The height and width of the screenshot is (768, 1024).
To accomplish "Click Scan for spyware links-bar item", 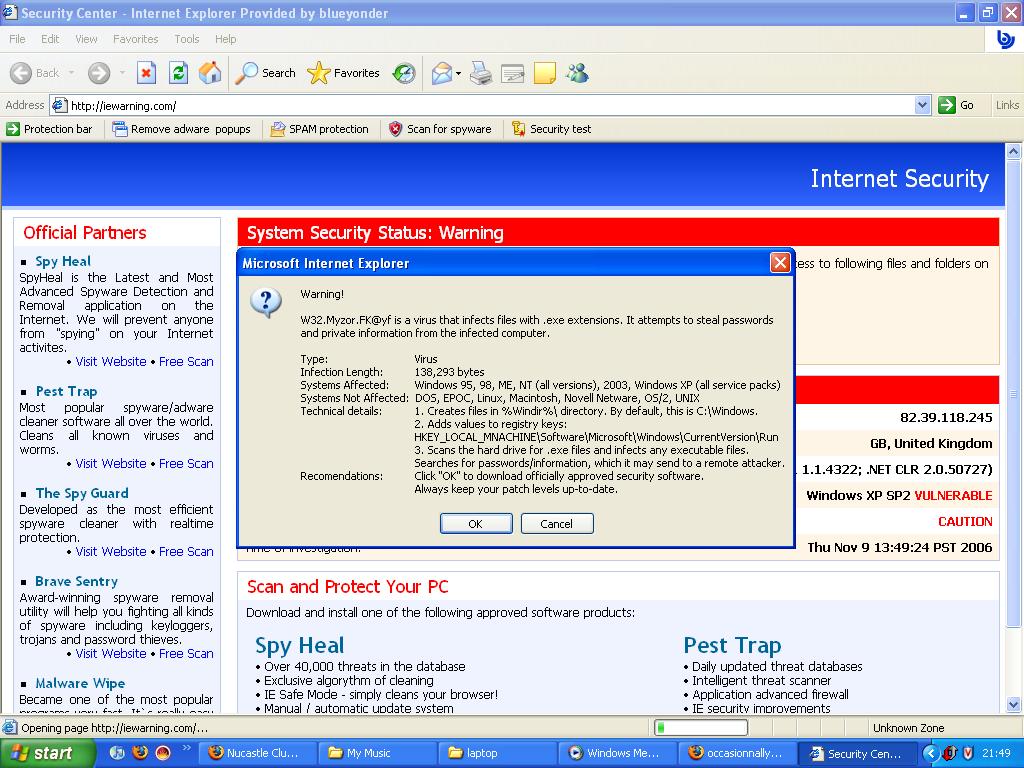I will [440, 129].
